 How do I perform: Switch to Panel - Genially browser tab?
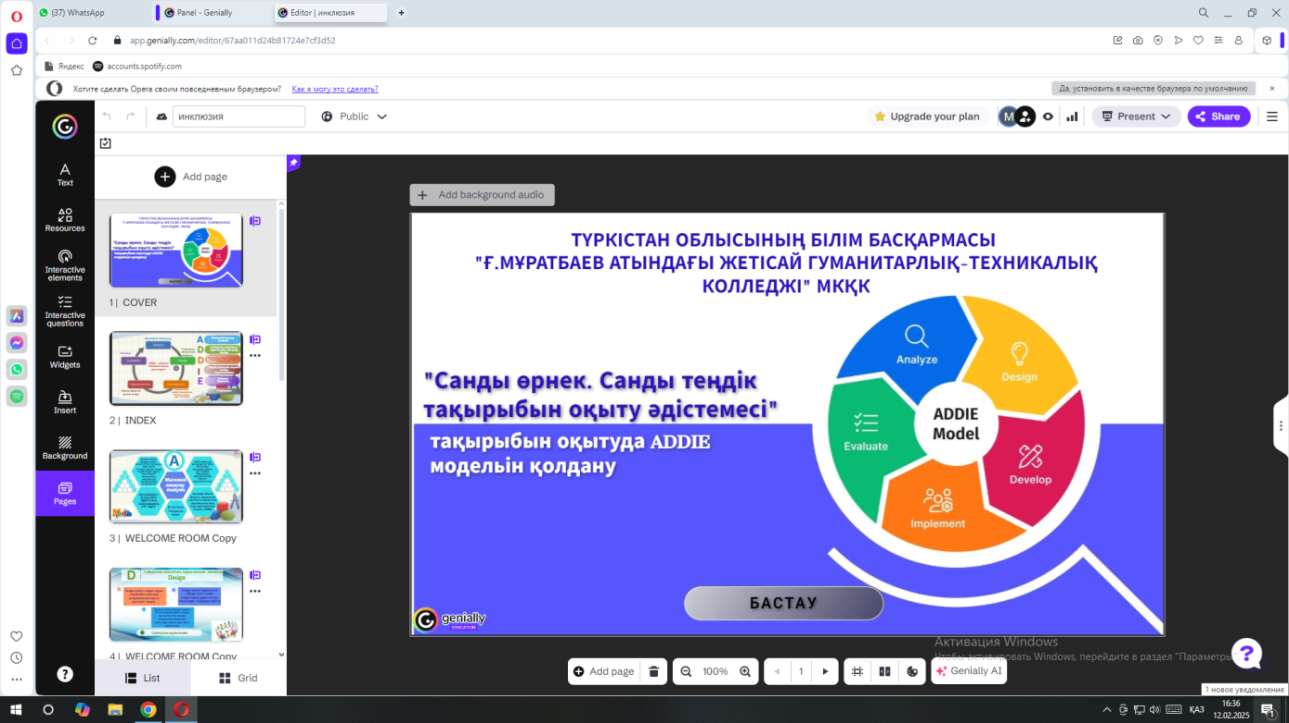214,13
